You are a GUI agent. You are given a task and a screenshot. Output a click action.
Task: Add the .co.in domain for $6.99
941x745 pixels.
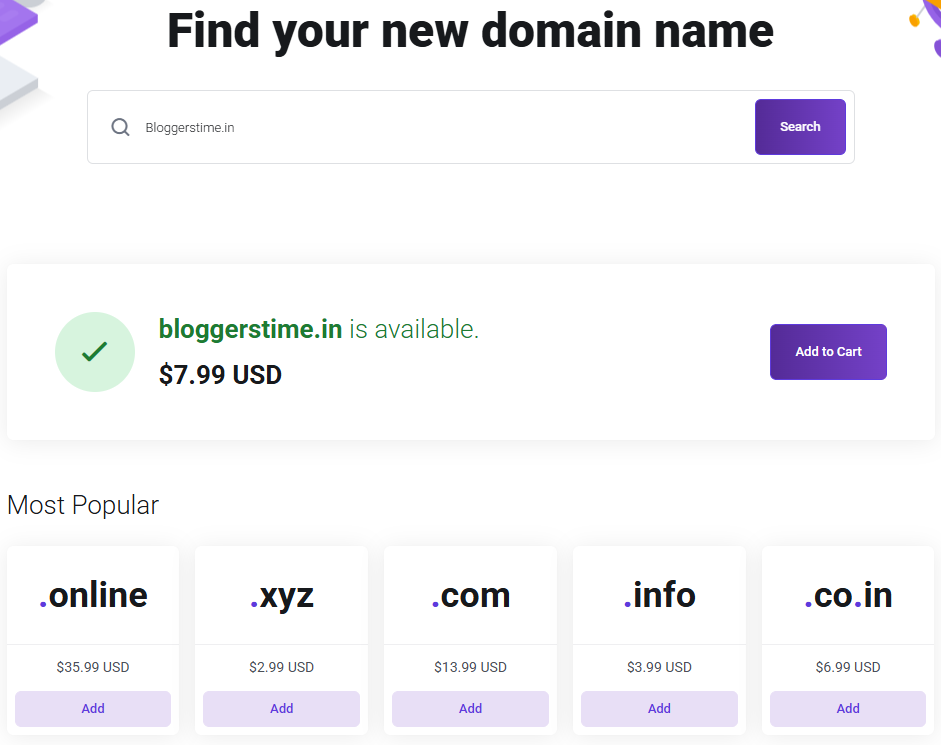(x=847, y=708)
